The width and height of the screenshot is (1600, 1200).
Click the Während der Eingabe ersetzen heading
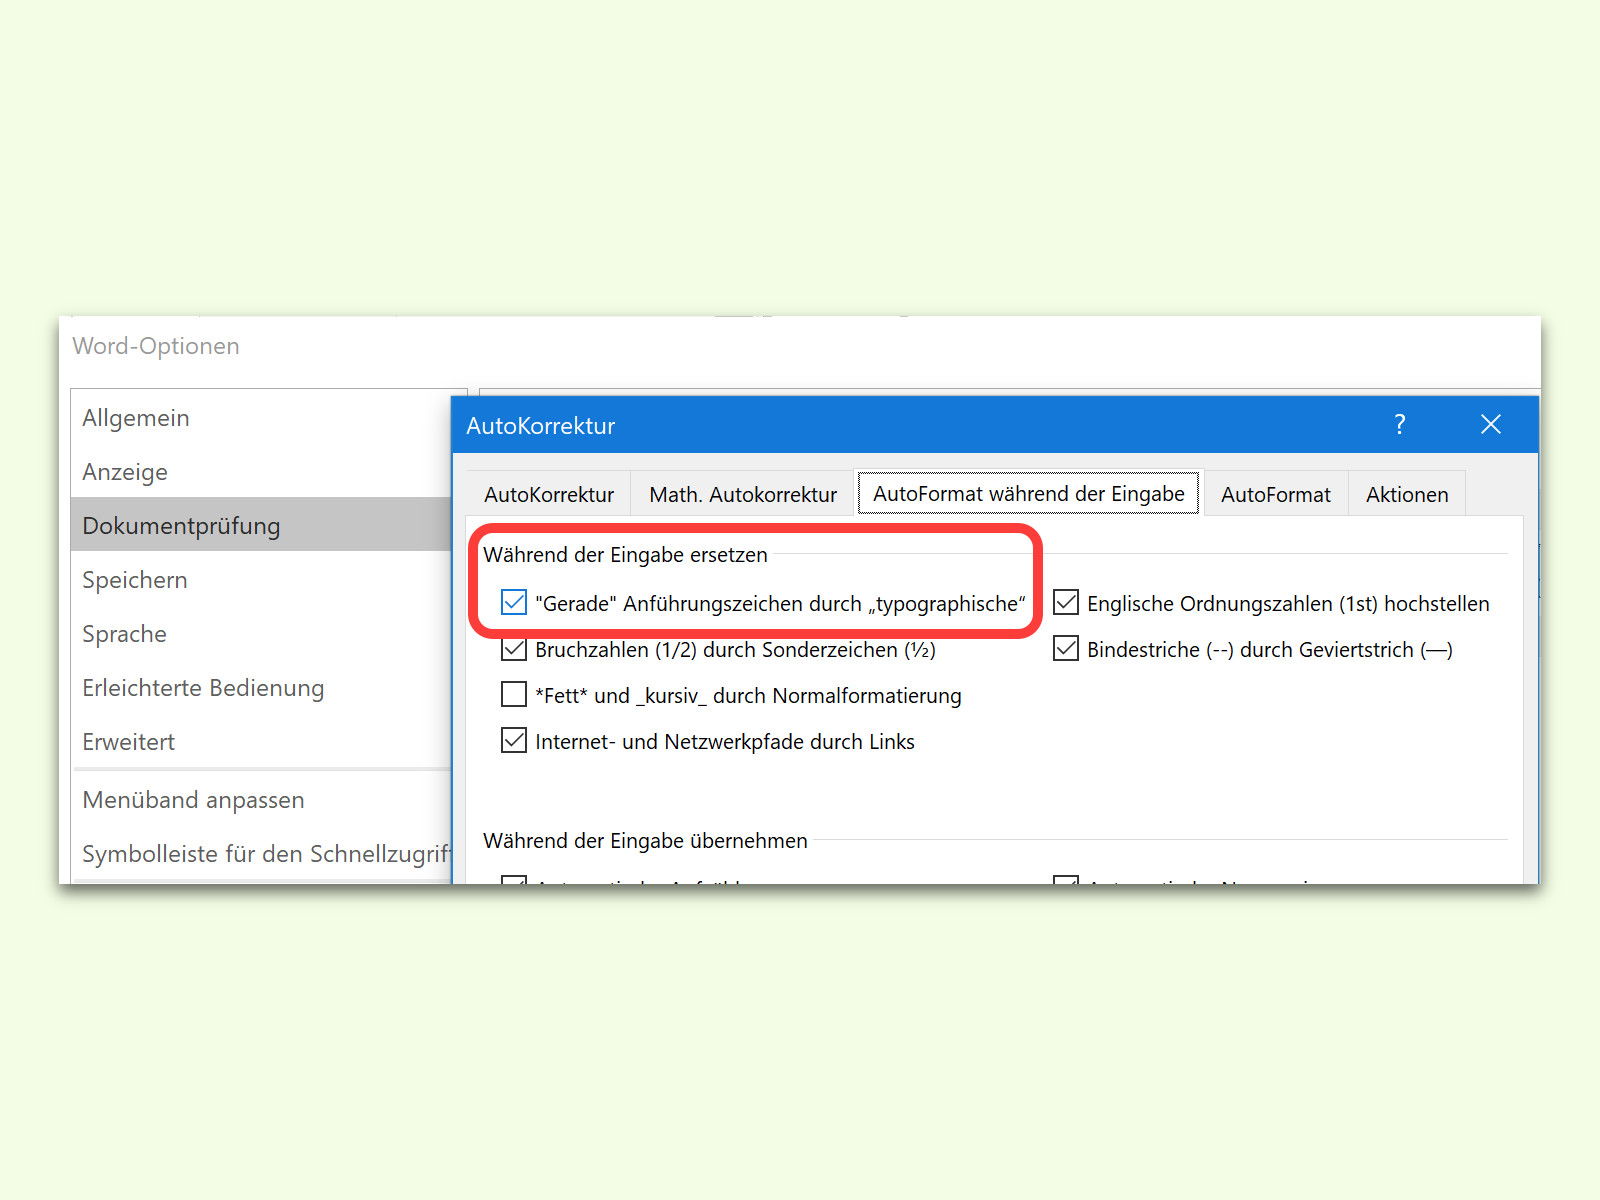coord(625,554)
